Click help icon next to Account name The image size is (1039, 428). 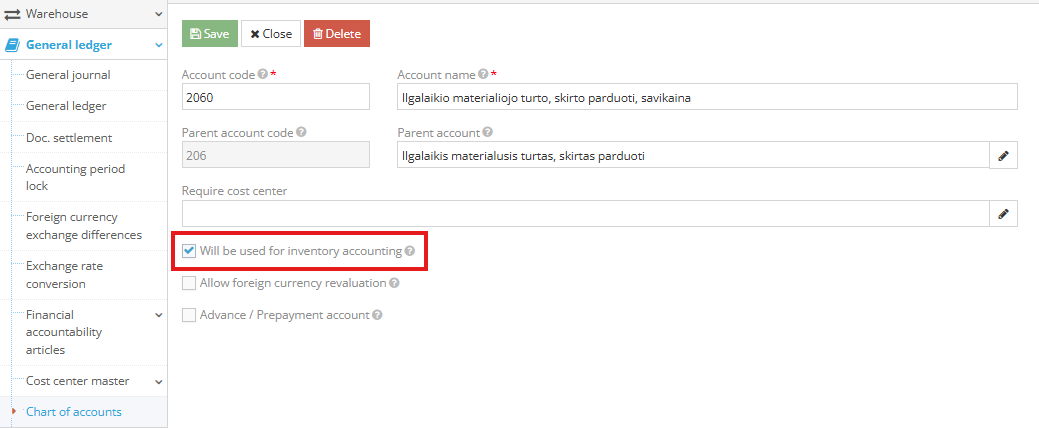[x=483, y=74]
